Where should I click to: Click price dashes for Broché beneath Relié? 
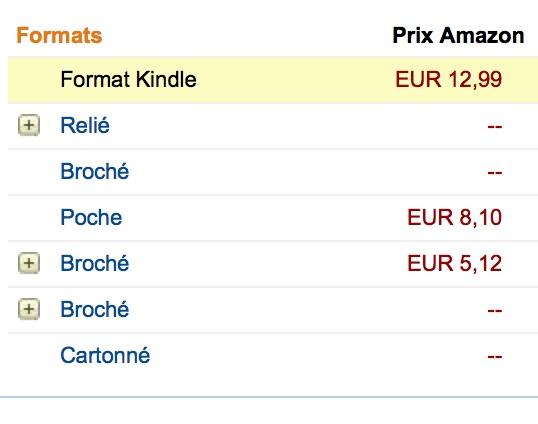(495, 173)
